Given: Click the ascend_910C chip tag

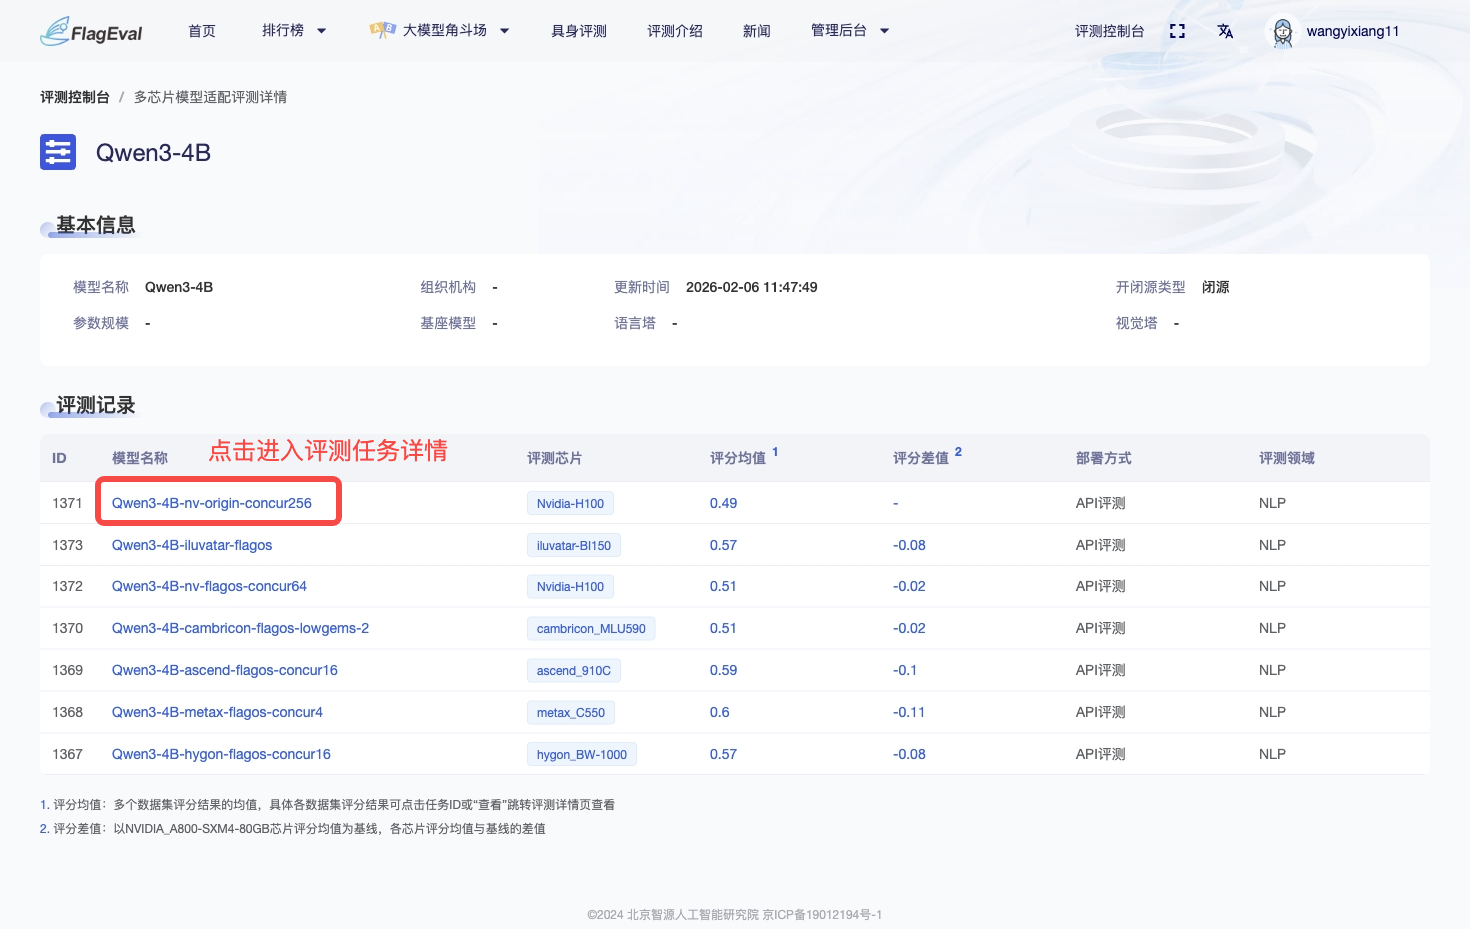Looking at the screenshot, I should coord(573,670).
